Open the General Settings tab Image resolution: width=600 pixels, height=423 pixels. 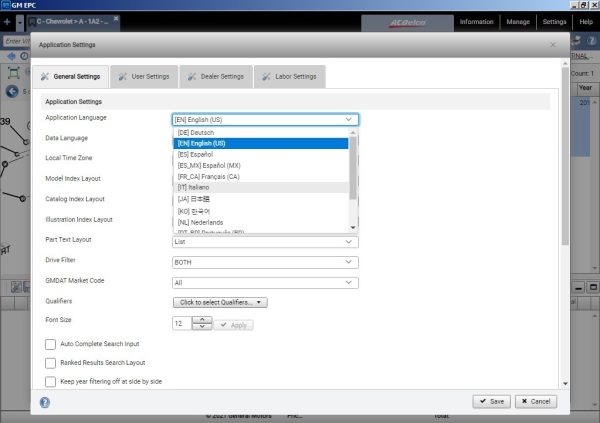71,77
